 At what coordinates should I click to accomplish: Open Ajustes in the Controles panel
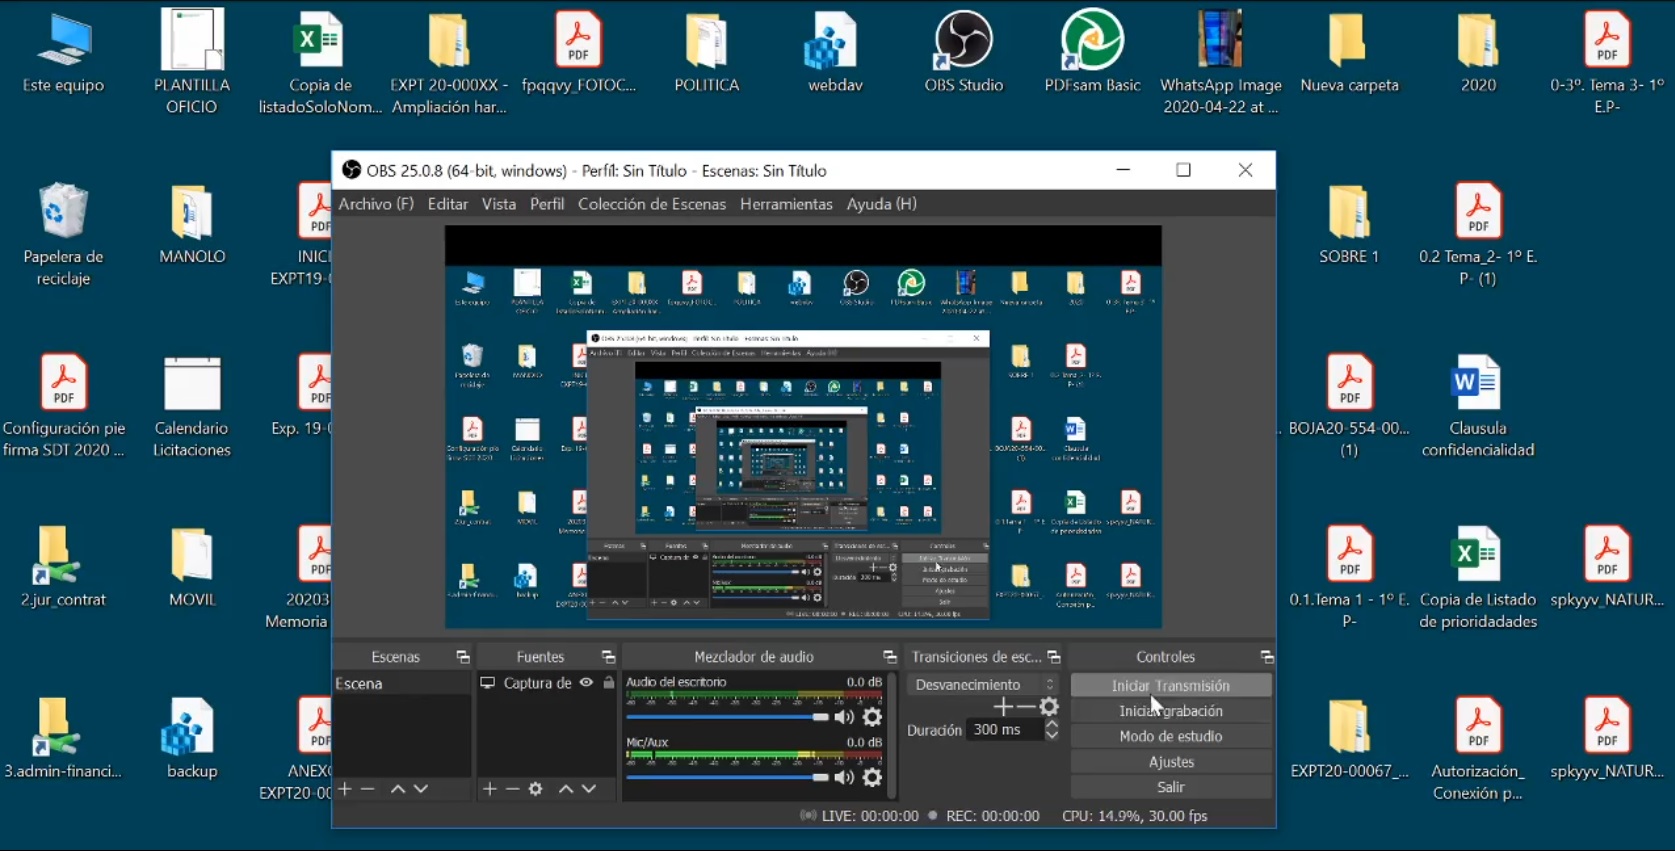(1170, 762)
